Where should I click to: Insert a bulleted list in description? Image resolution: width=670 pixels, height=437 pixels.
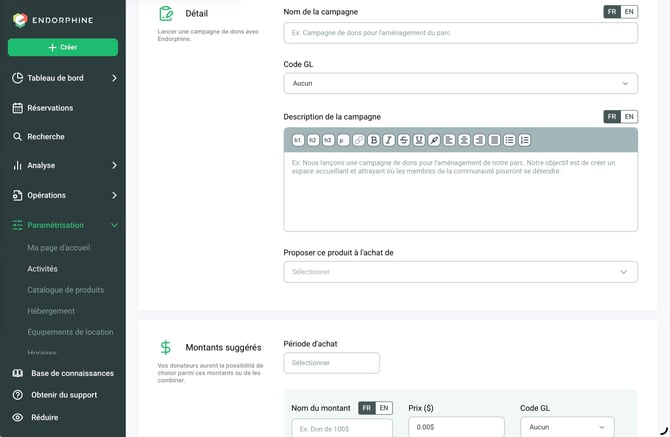509,140
